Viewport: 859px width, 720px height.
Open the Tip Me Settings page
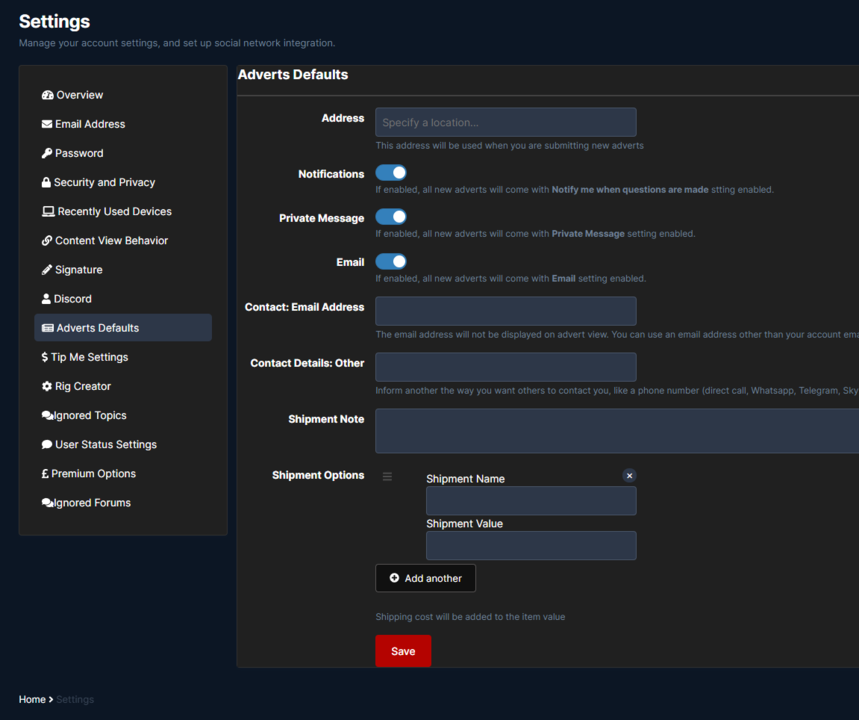point(90,357)
